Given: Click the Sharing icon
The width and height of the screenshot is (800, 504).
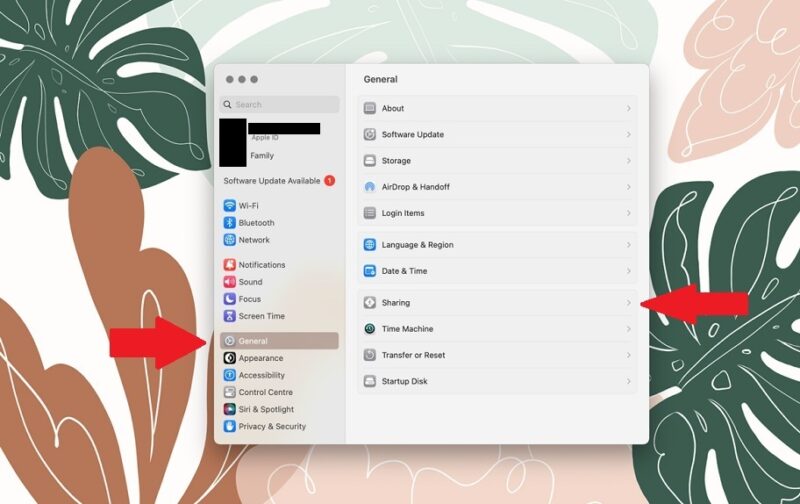Looking at the screenshot, I should click(x=370, y=303).
